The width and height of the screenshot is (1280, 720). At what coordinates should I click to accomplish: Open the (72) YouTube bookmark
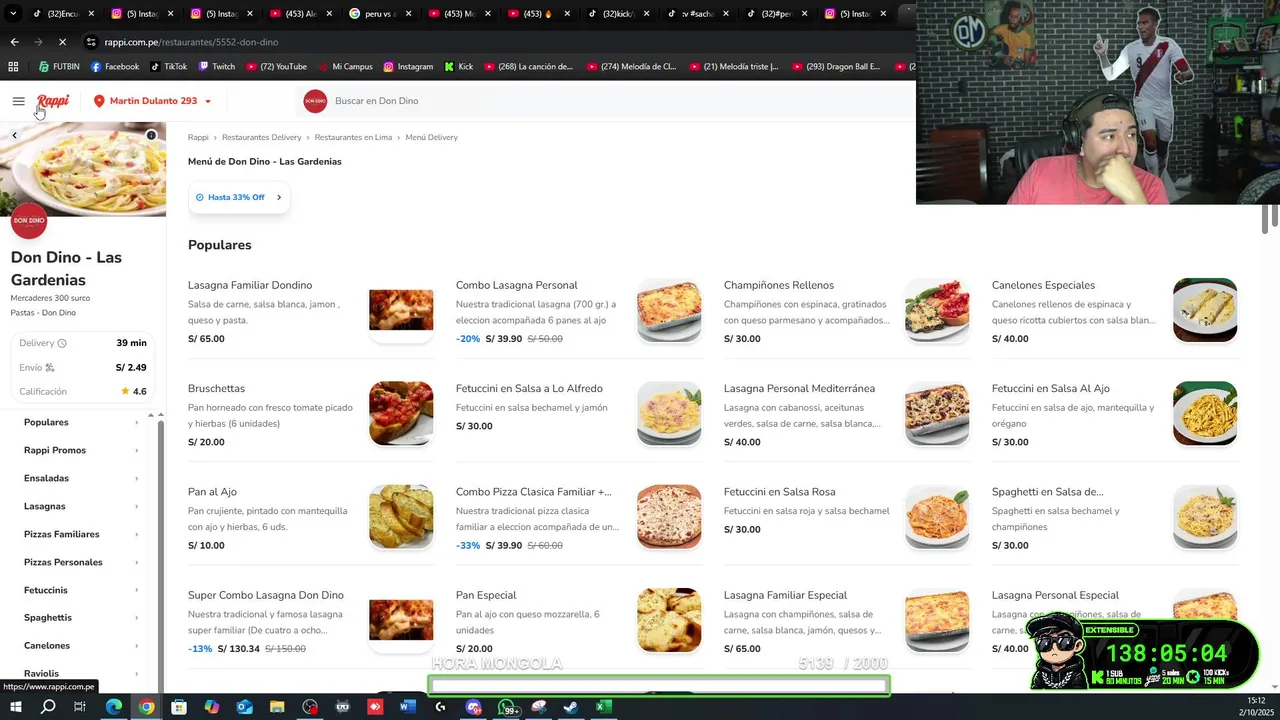click(x=276, y=67)
